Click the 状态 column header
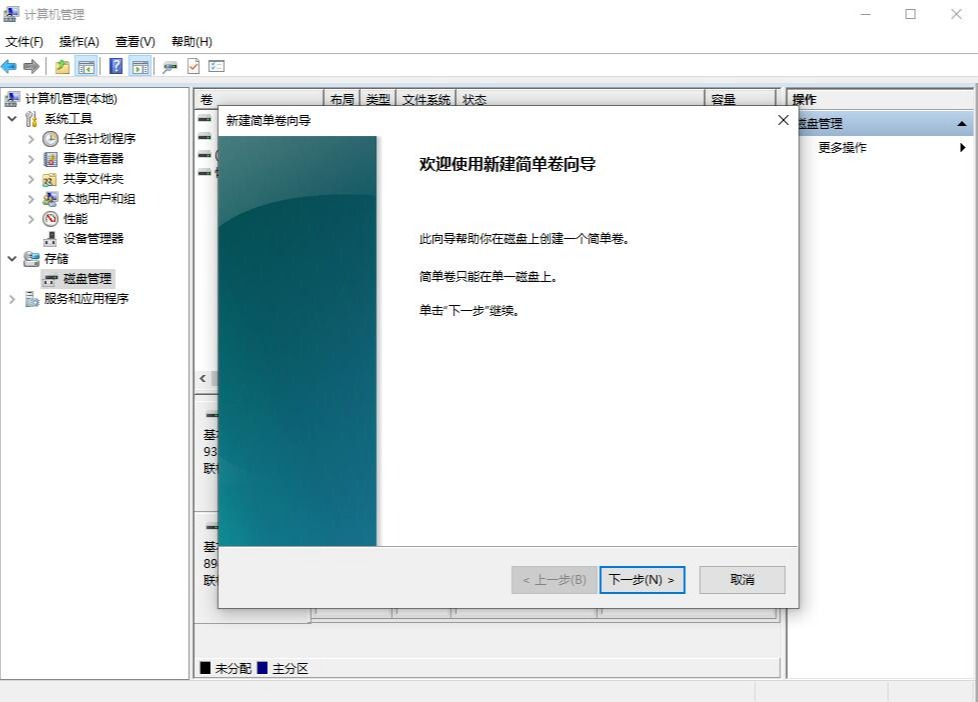The image size is (978, 702). (580, 99)
